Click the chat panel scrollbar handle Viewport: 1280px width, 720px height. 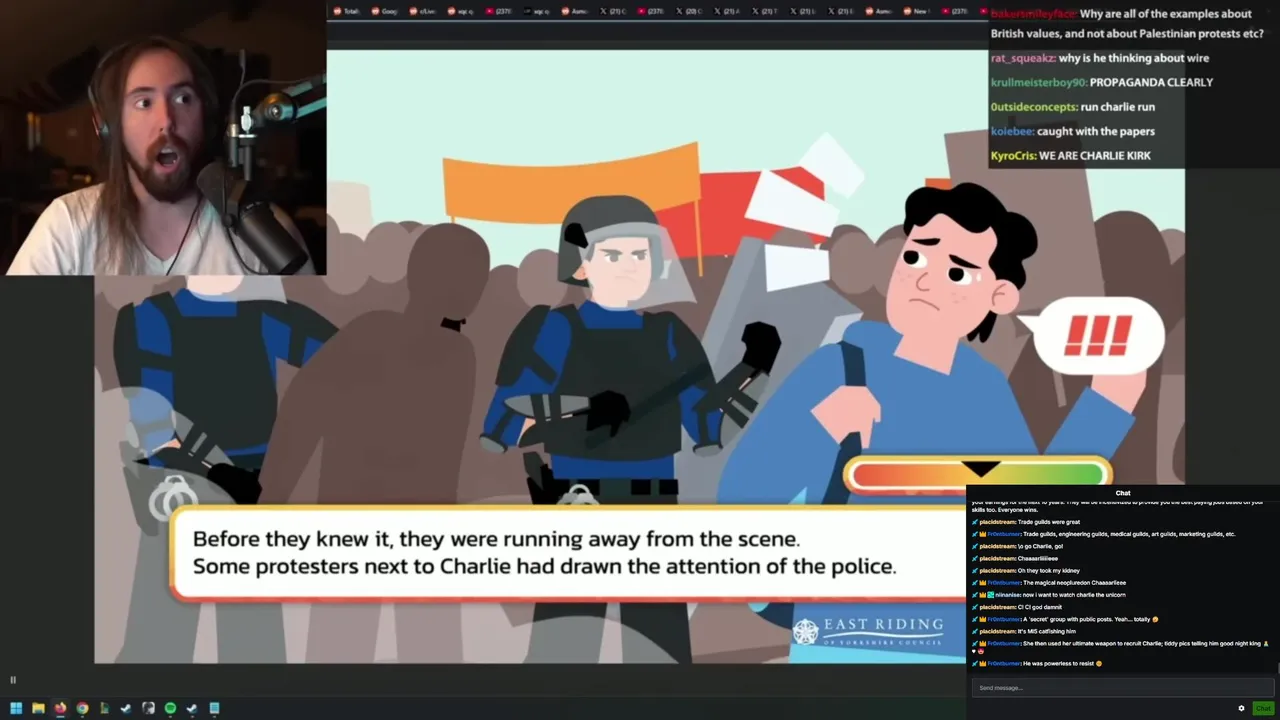[1277, 668]
